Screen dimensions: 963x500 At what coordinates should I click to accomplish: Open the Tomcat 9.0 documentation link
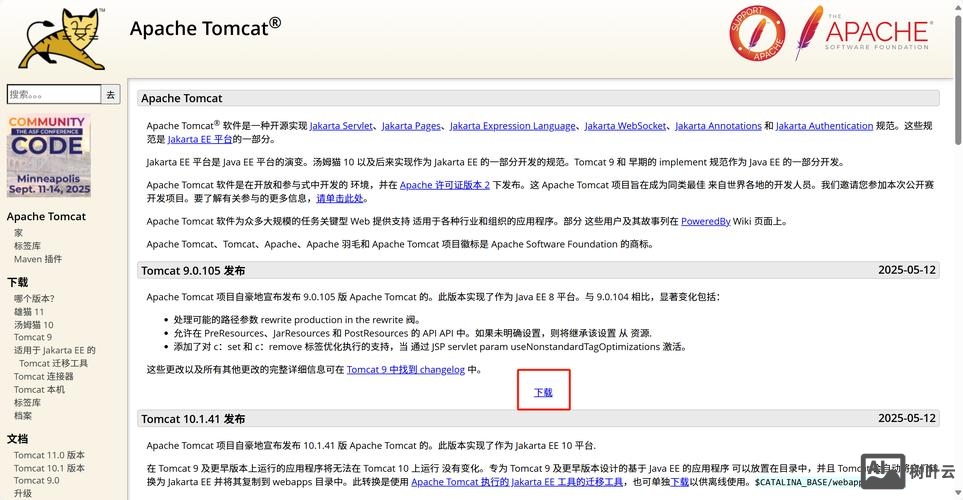[x=37, y=480]
